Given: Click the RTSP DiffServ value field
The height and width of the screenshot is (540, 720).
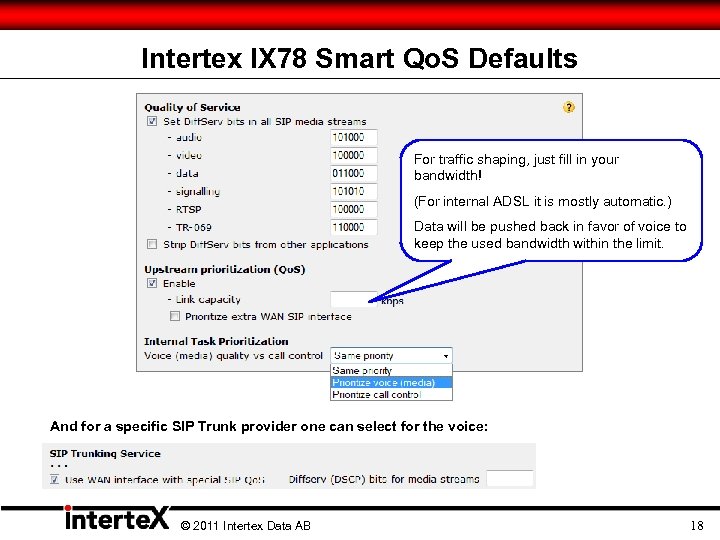Looking at the screenshot, I should point(354,209).
